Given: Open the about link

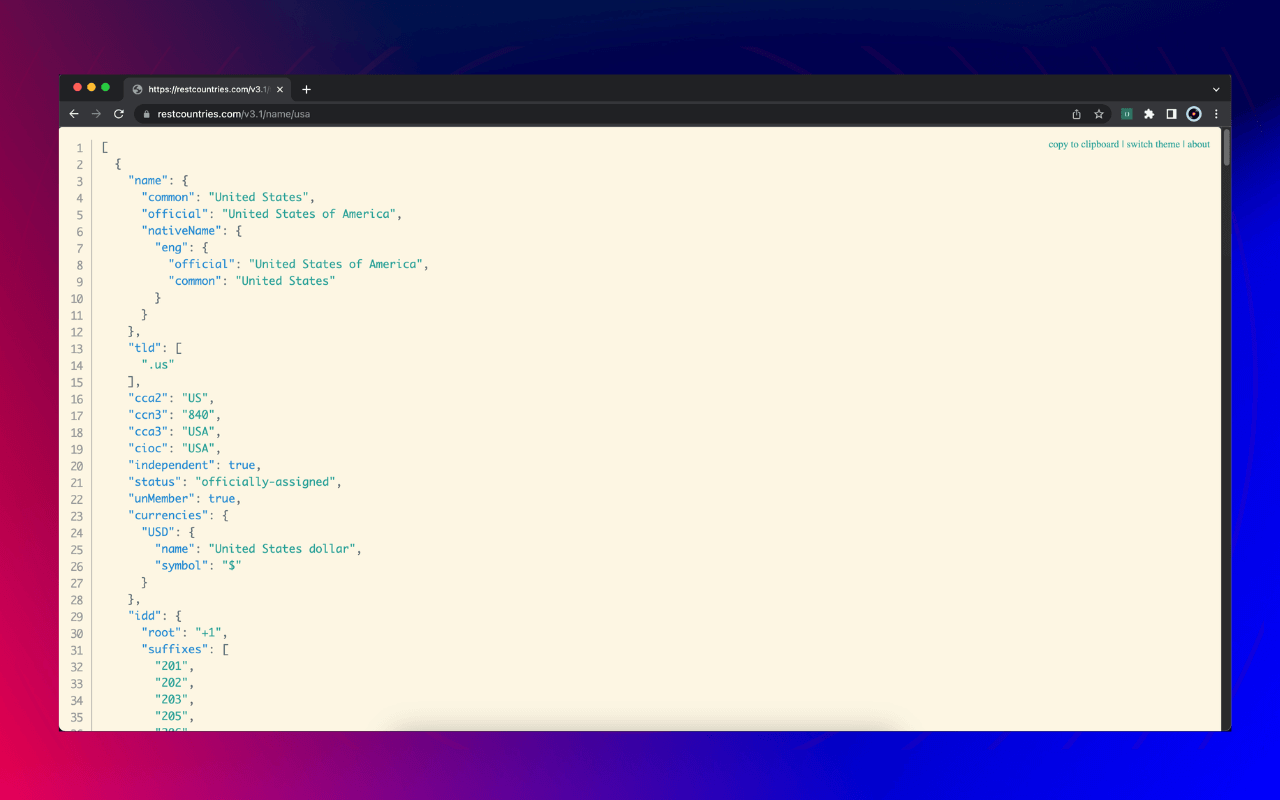Looking at the screenshot, I should [1198, 144].
